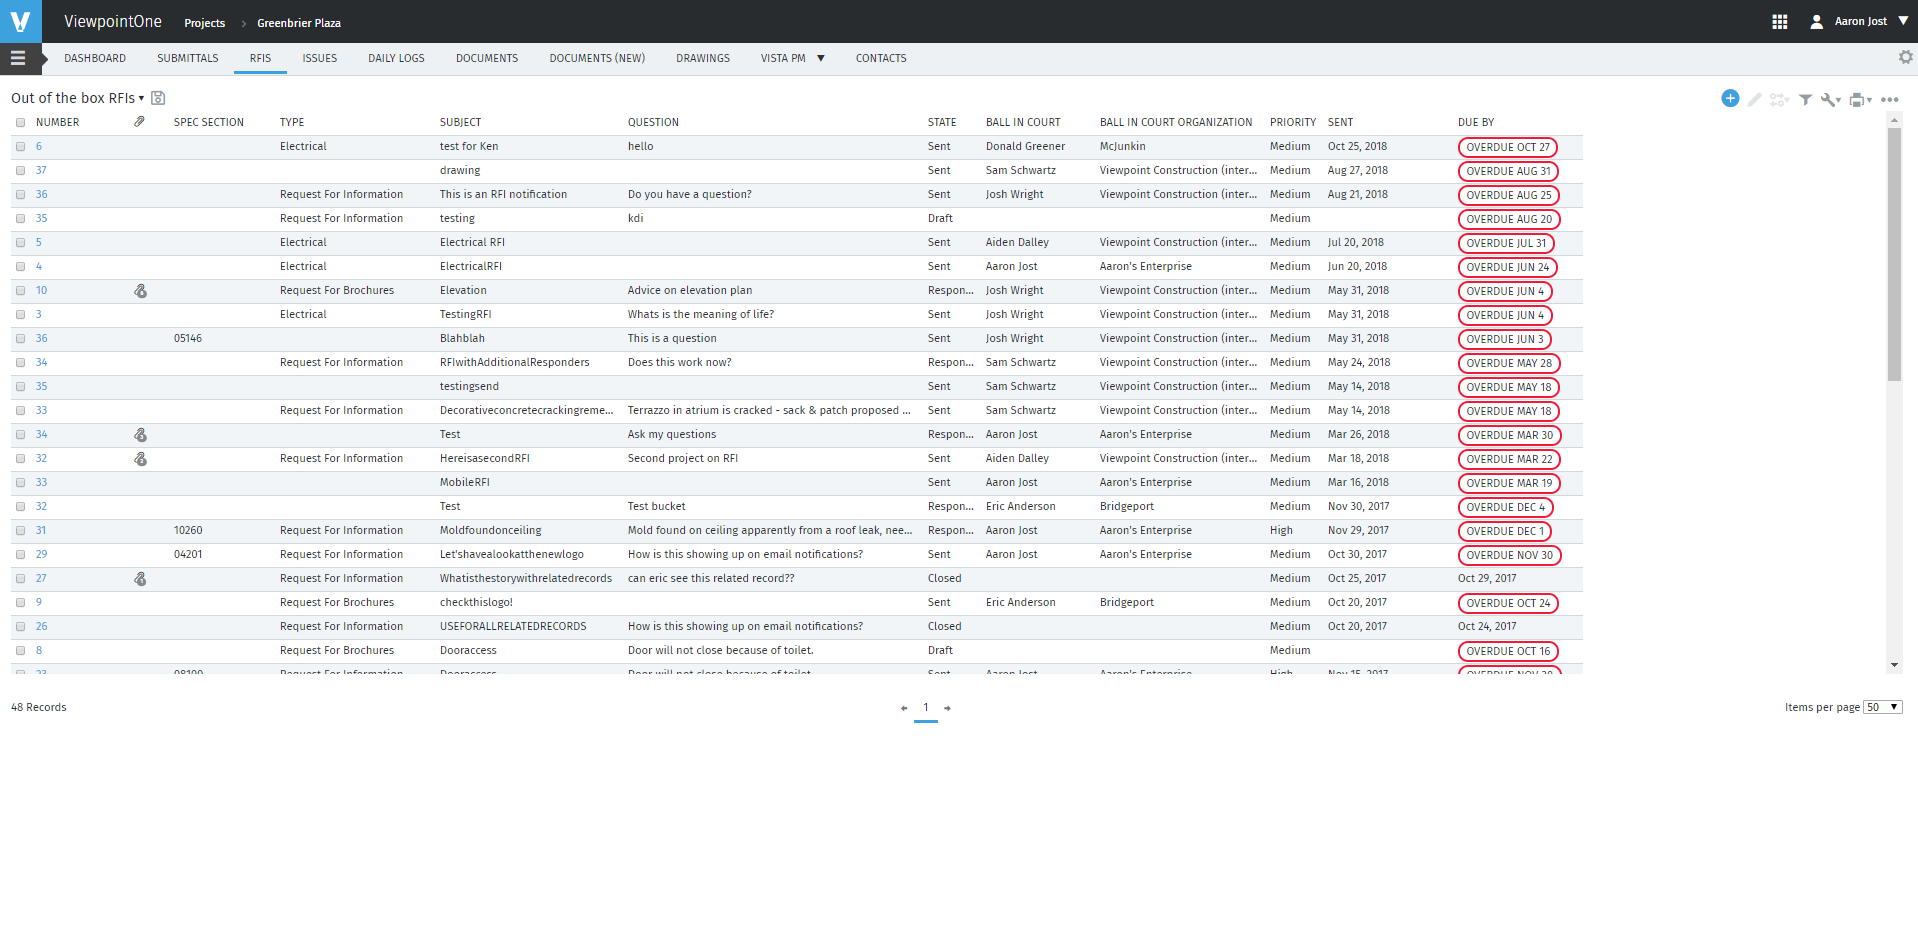Go to Documents (New) tab
Screen dimensions: 1918x938
pyautogui.click(x=597, y=58)
